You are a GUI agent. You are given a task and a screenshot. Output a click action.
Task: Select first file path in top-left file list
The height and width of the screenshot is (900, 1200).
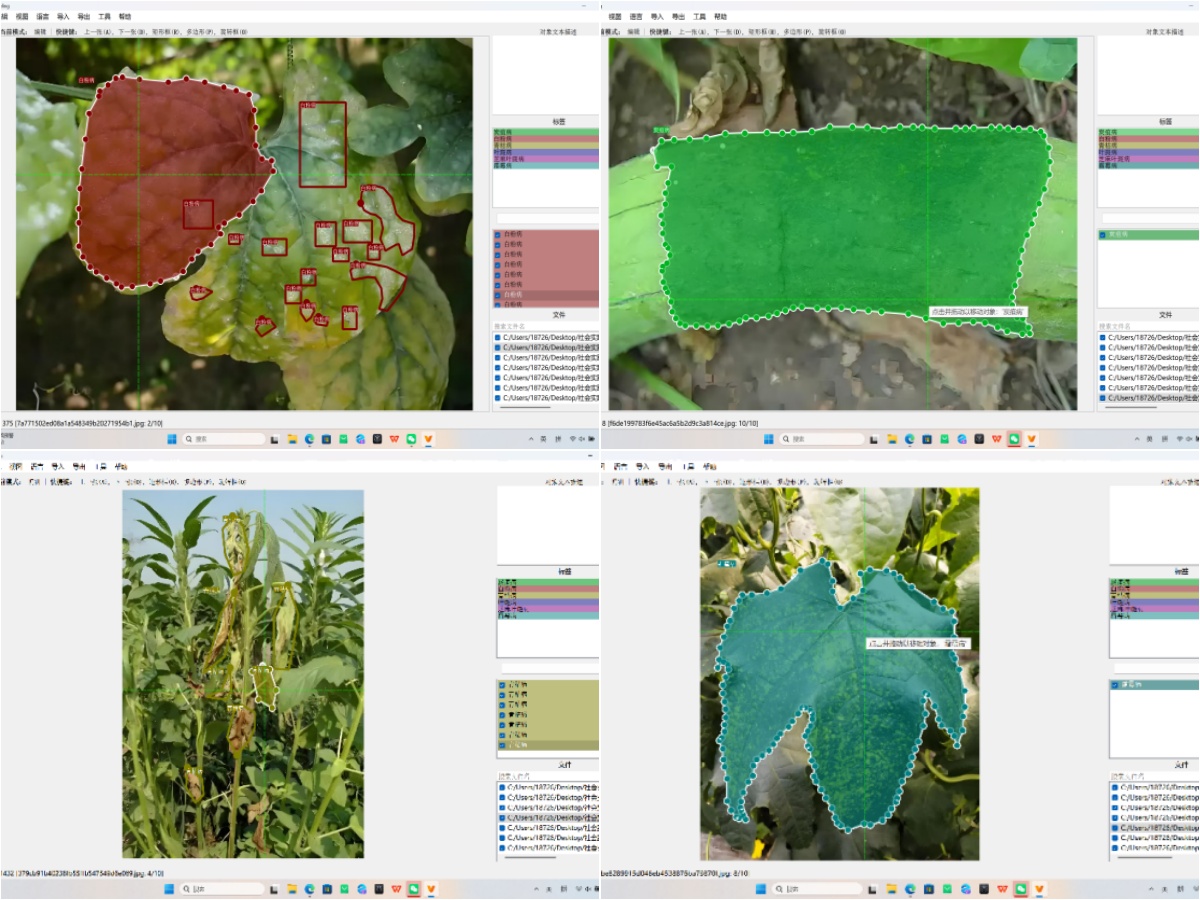click(x=545, y=338)
